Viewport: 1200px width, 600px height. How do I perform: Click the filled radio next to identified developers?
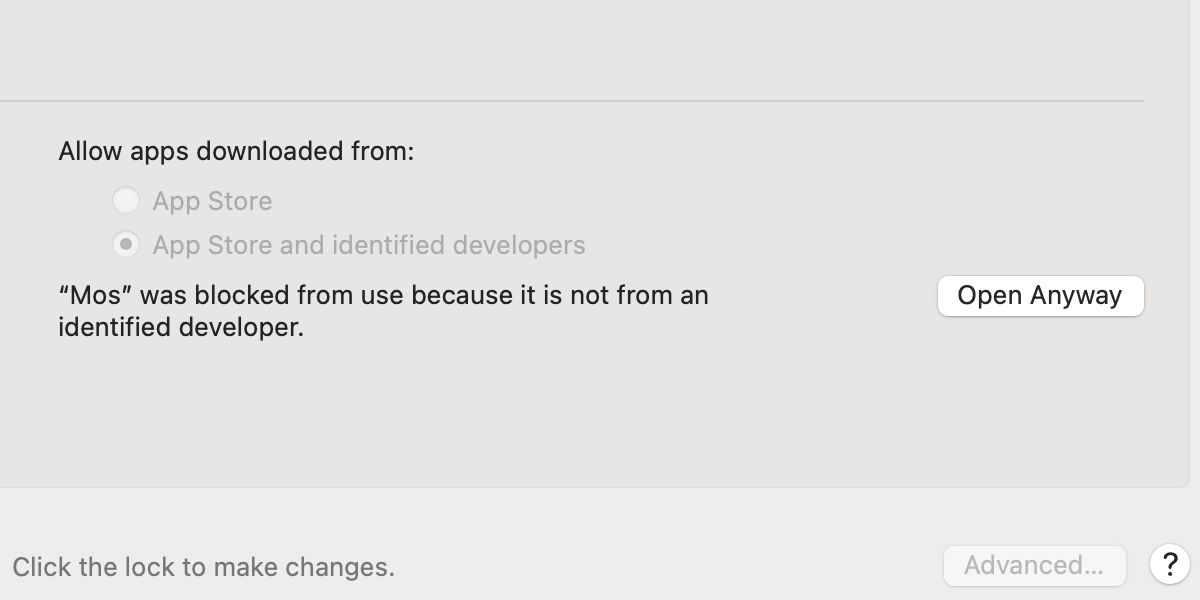[126, 244]
